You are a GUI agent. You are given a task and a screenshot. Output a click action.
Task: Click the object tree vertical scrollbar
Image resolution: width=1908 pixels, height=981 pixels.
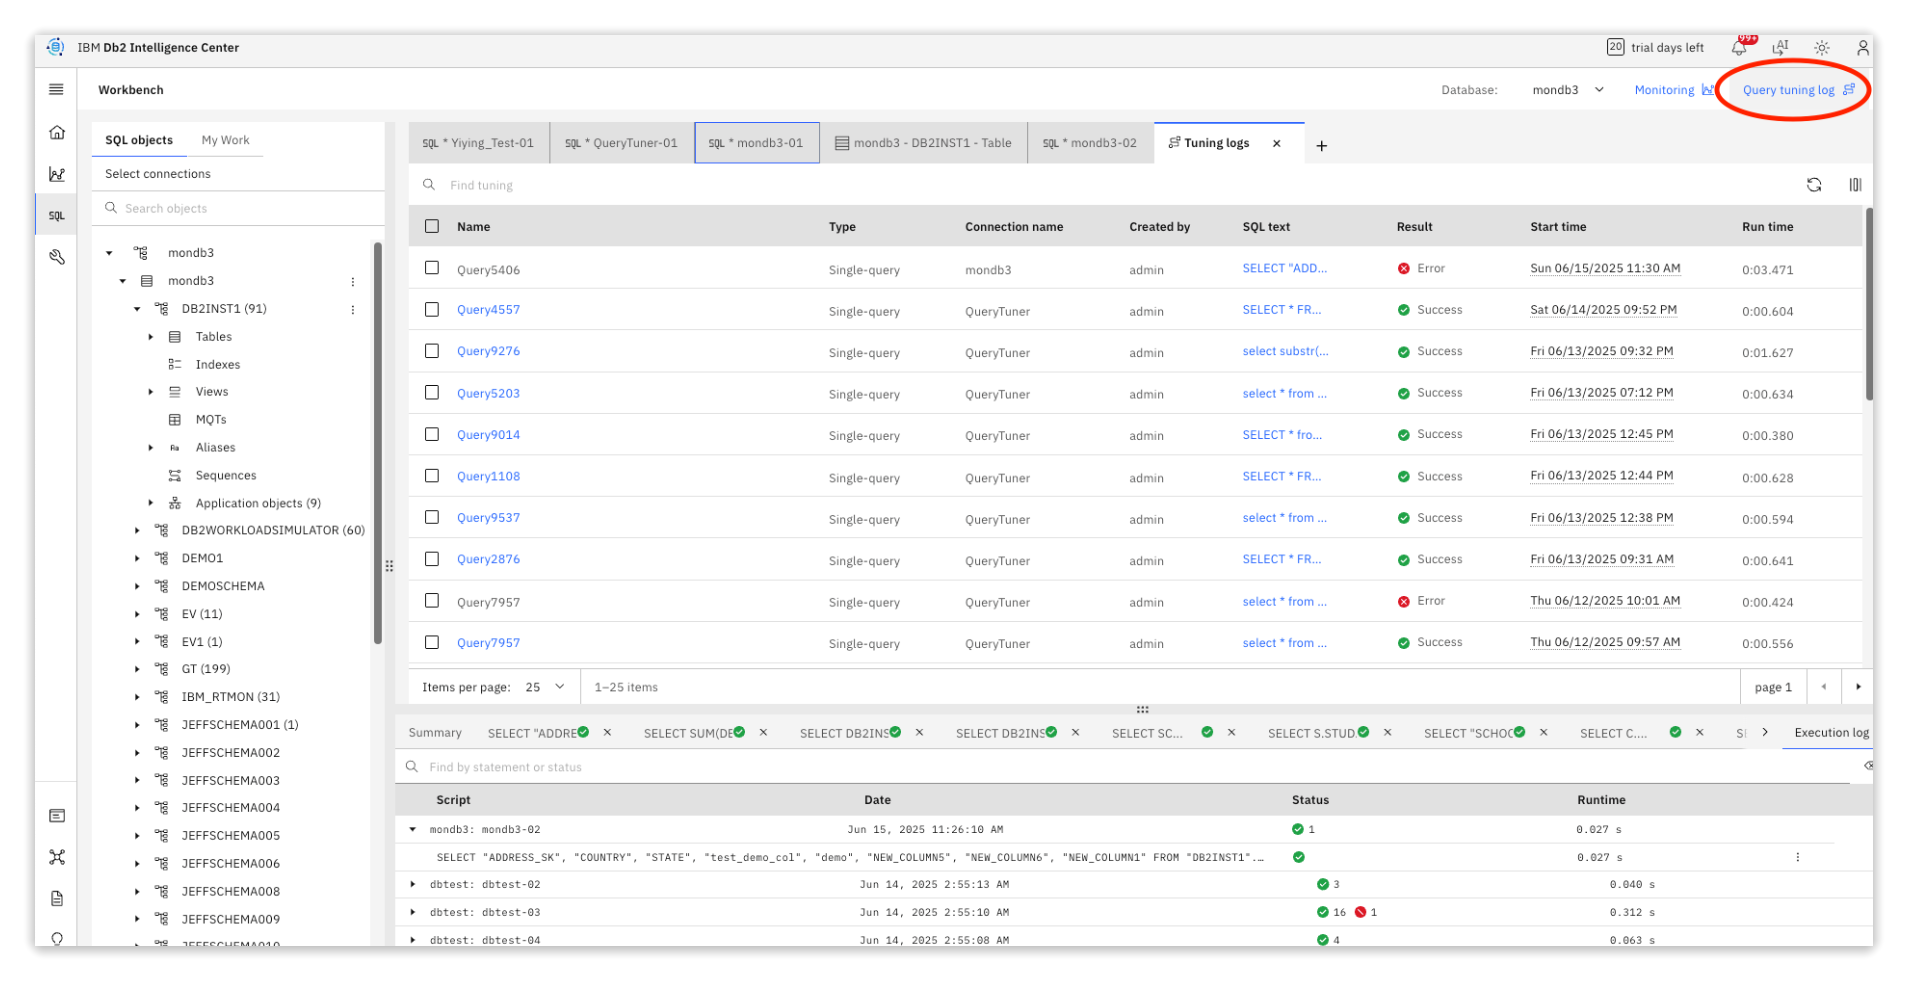[x=378, y=443]
